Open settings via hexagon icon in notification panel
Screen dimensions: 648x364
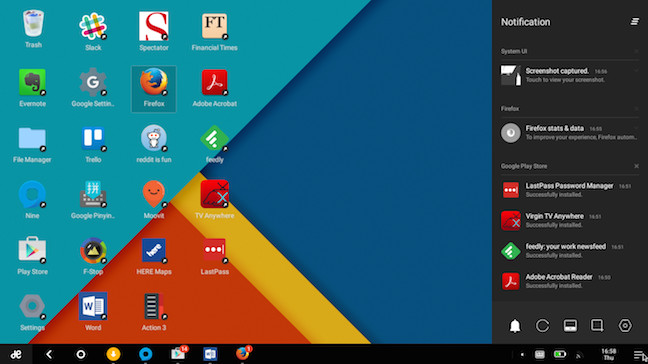(625, 326)
